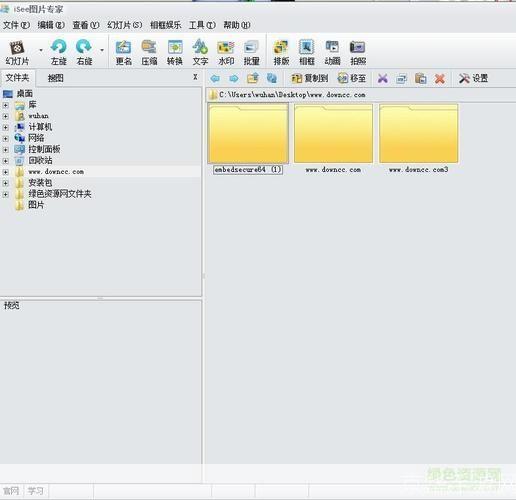Expand the 控制面板 tree node
The height and width of the screenshot is (500, 516).
pyautogui.click(x=5, y=150)
